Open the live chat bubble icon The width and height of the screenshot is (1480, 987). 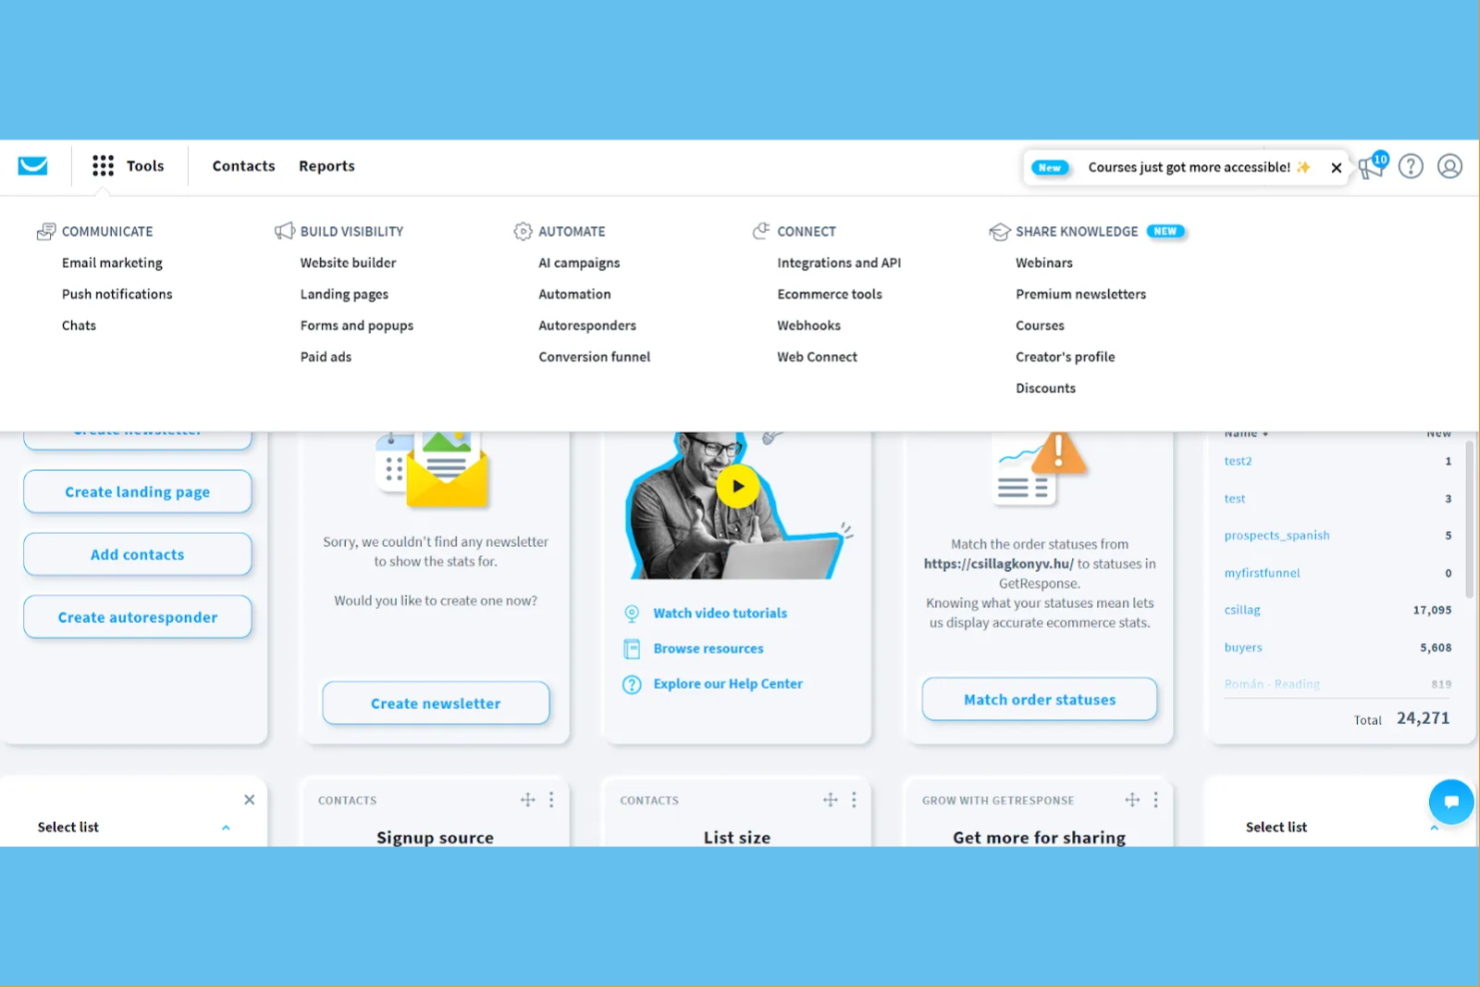point(1451,801)
